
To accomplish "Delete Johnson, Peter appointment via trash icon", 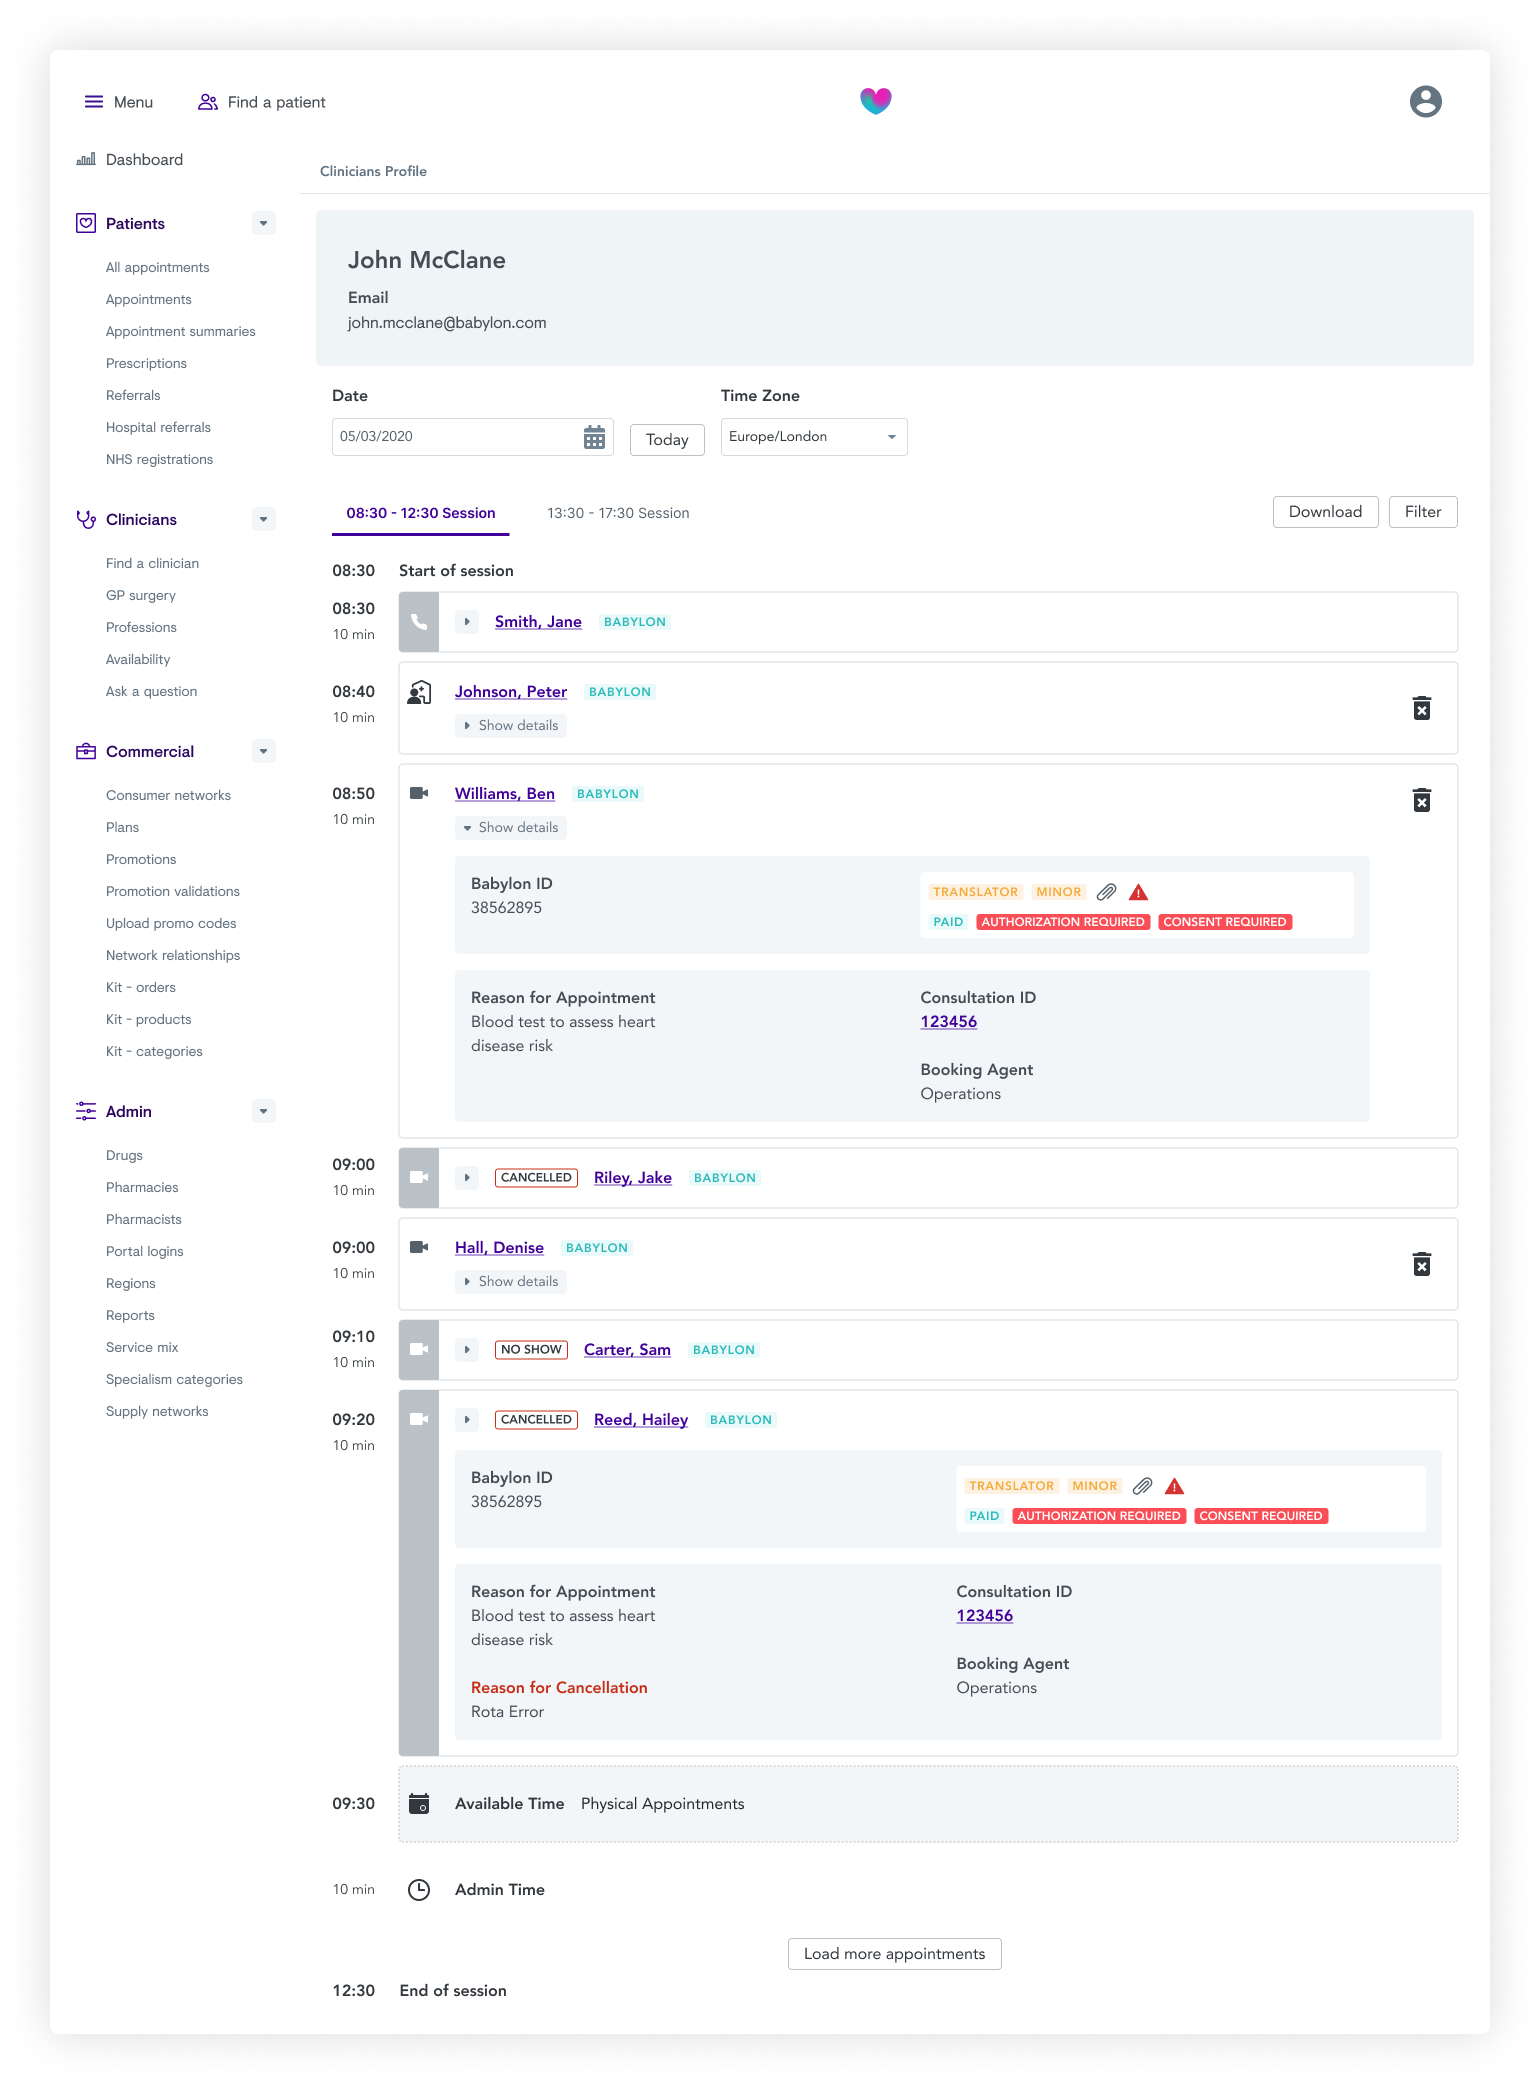I will pos(1421,708).
